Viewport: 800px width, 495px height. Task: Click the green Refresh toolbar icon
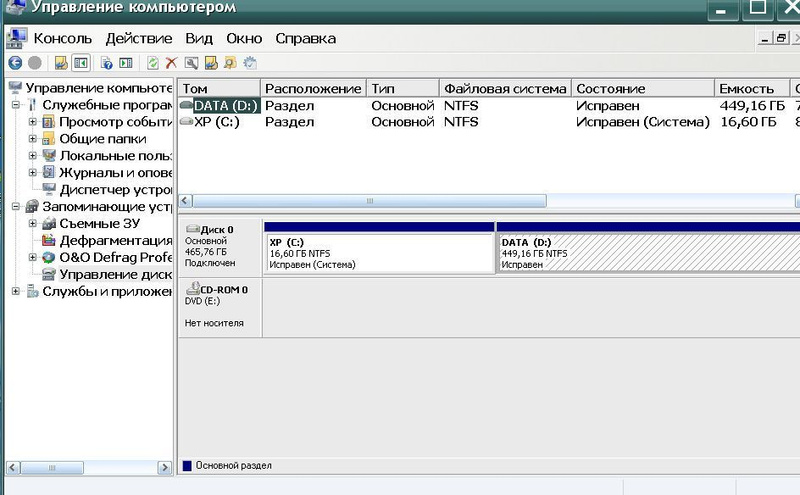(152, 62)
